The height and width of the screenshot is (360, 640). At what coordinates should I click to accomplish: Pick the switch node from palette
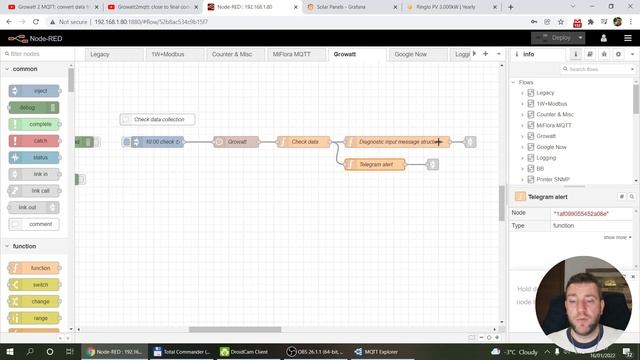click(34, 285)
